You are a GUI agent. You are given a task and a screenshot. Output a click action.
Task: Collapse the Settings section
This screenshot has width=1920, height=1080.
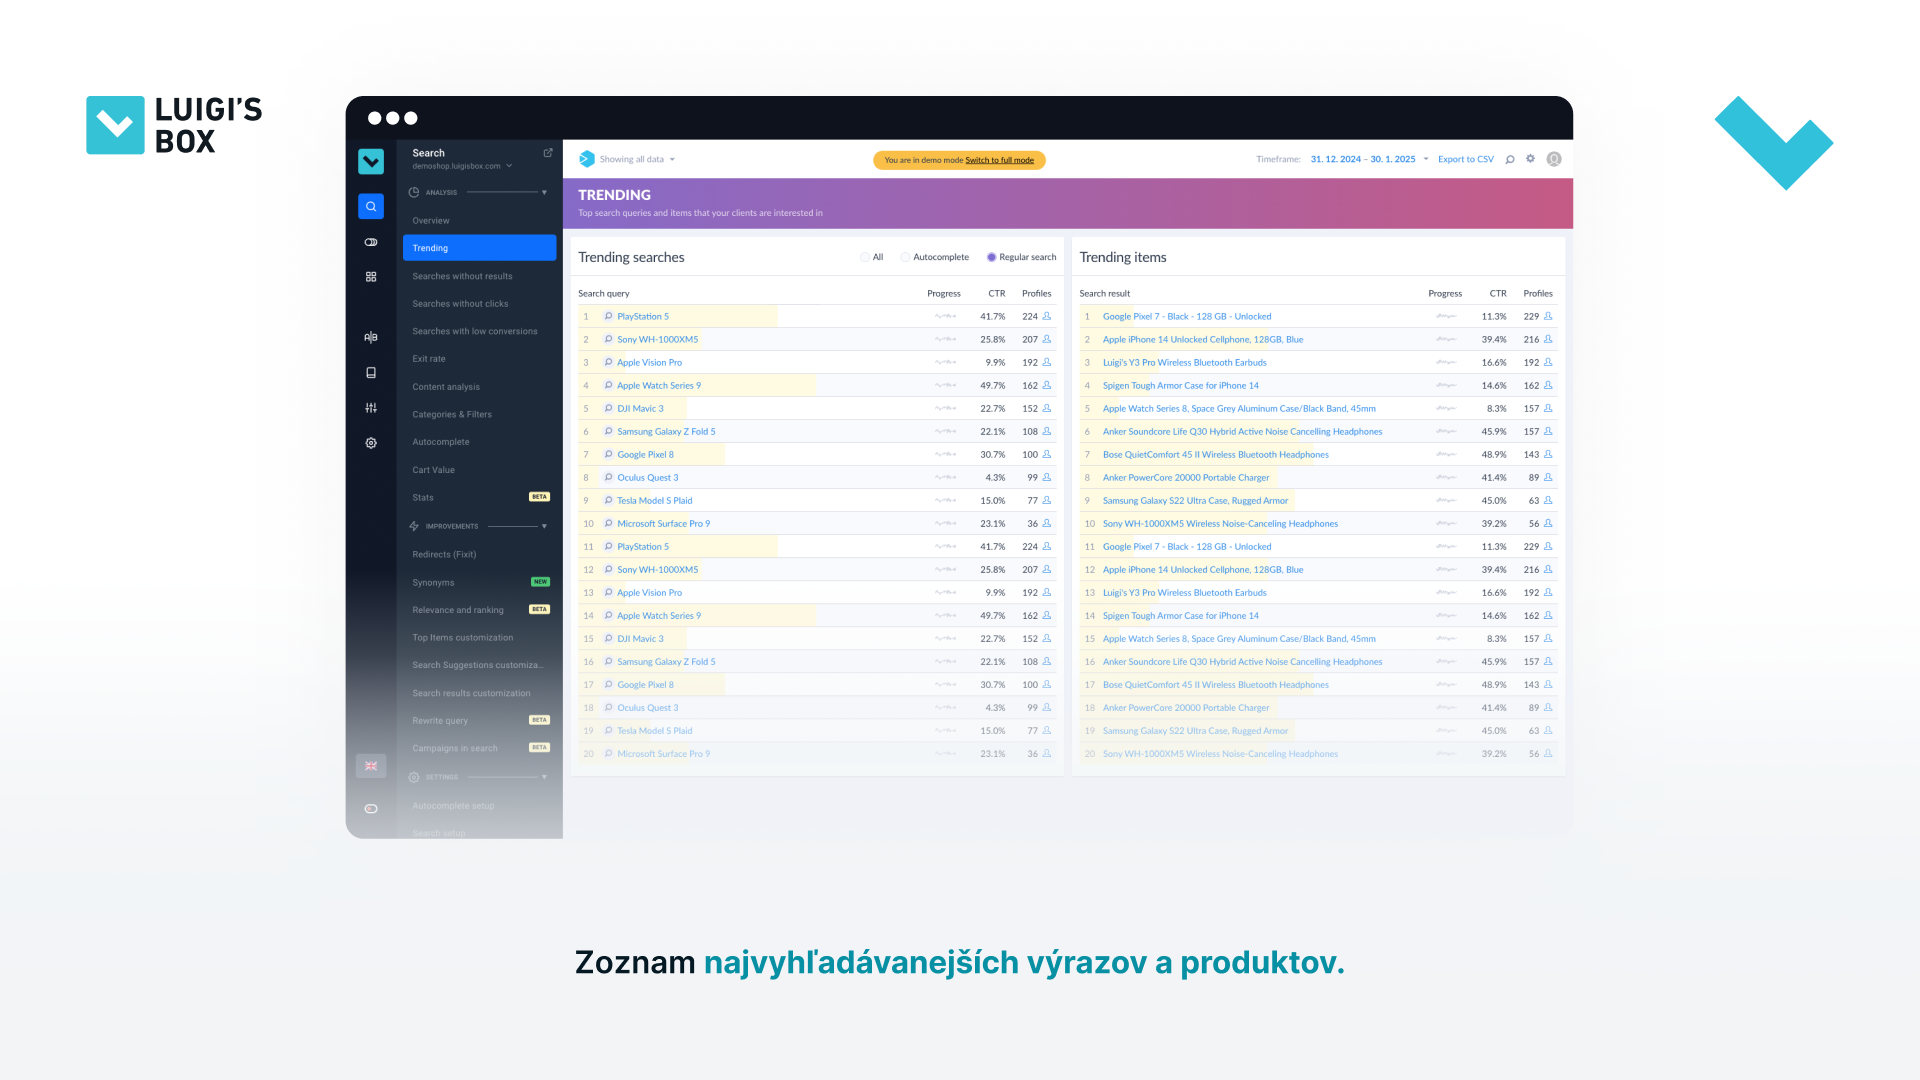click(x=544, y=777)
